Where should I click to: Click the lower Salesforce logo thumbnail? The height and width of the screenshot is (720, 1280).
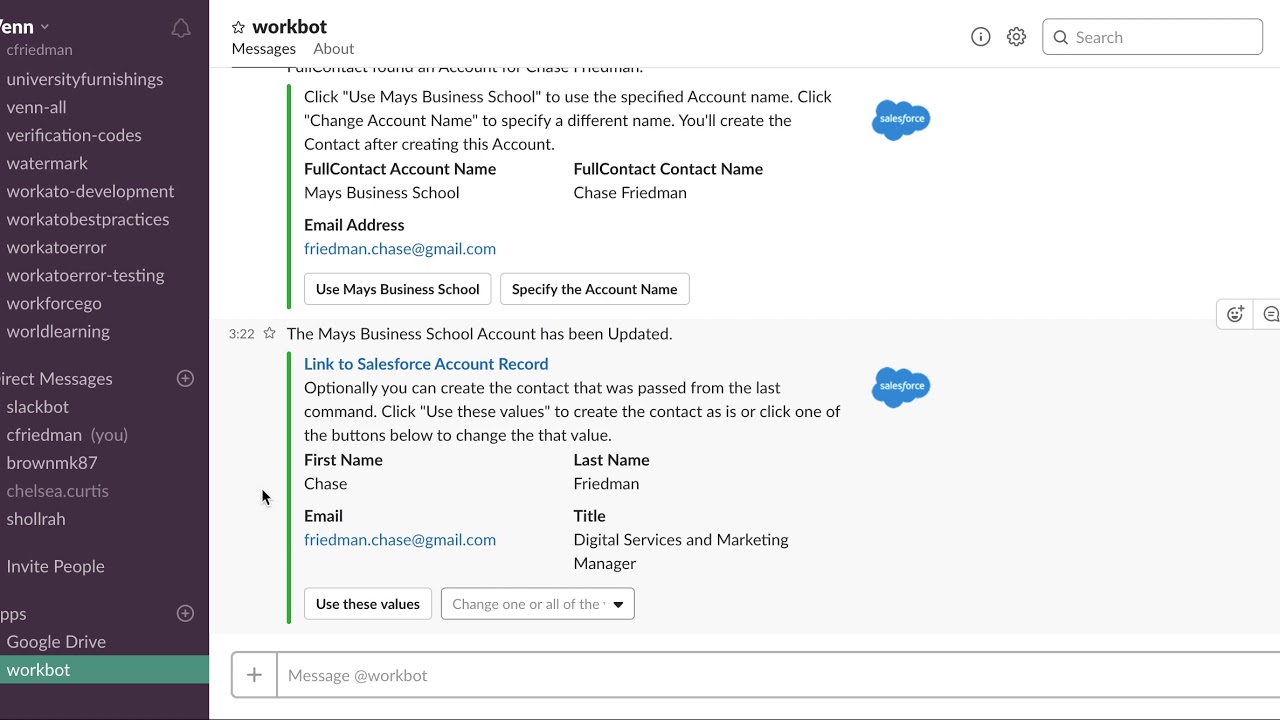click(901, 386)
